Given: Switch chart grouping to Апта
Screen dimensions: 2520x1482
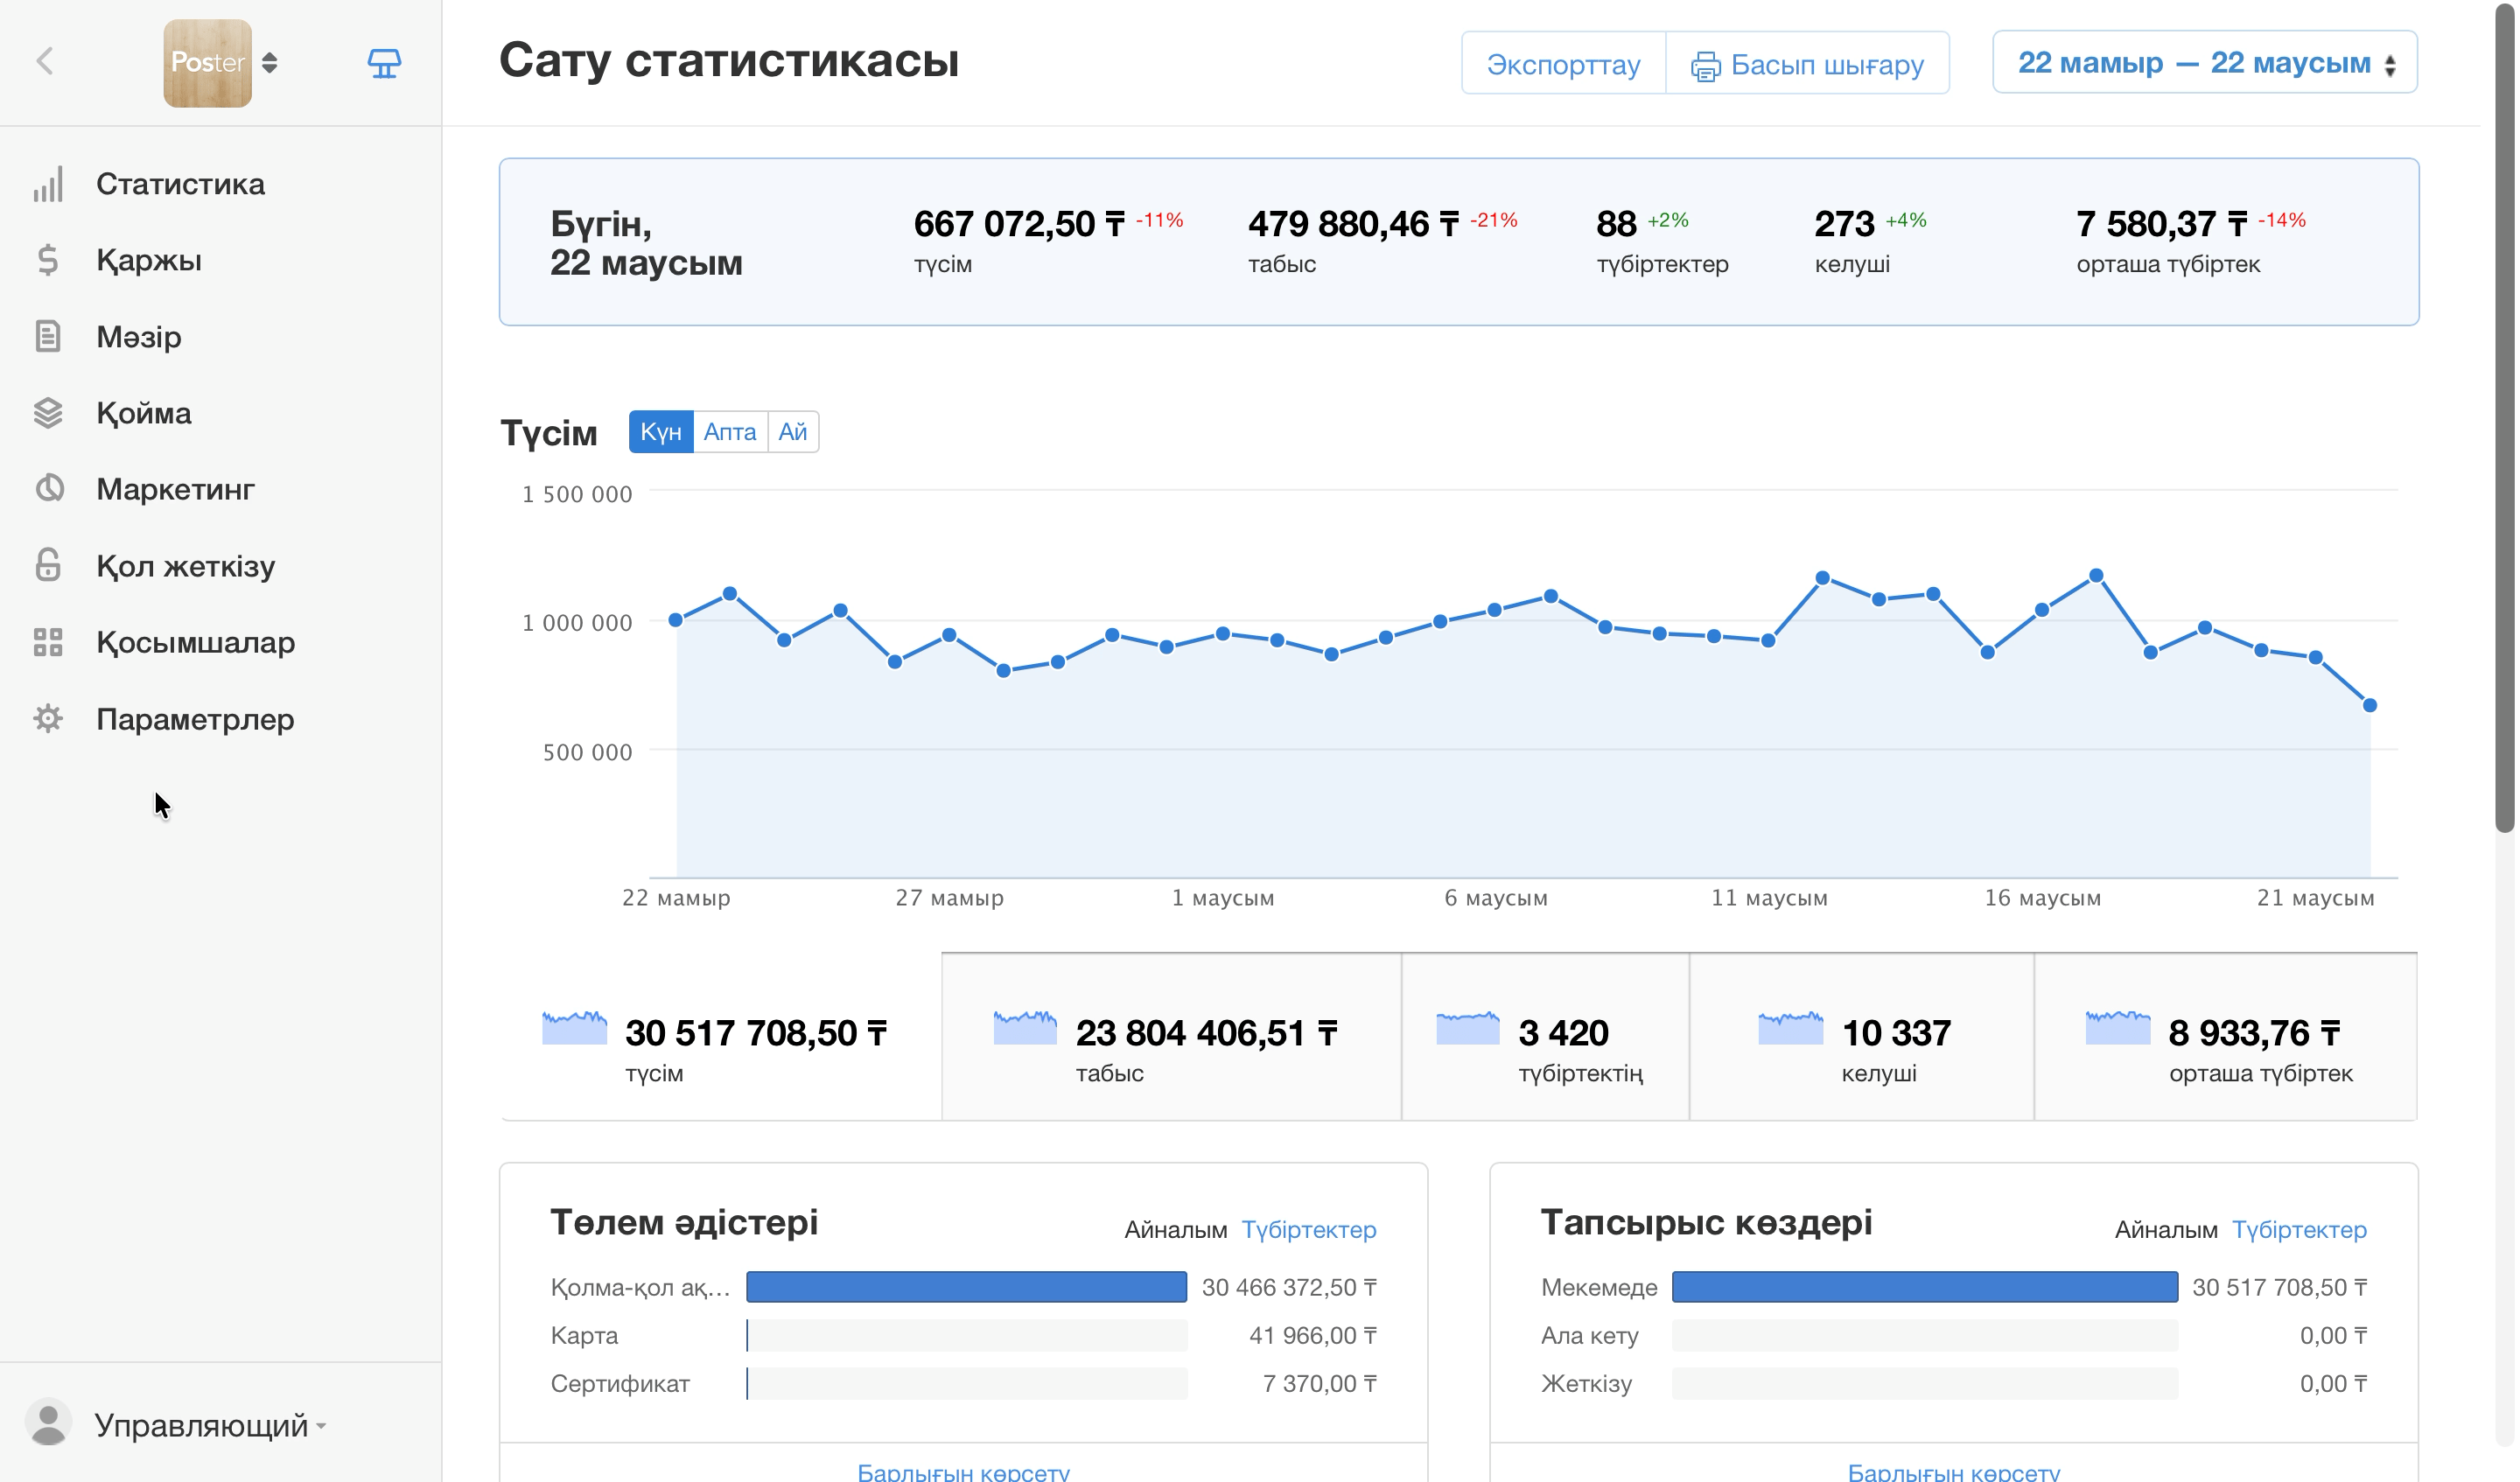Looking at the screenshot, I should pyautogui.click(x=730, y=432).
